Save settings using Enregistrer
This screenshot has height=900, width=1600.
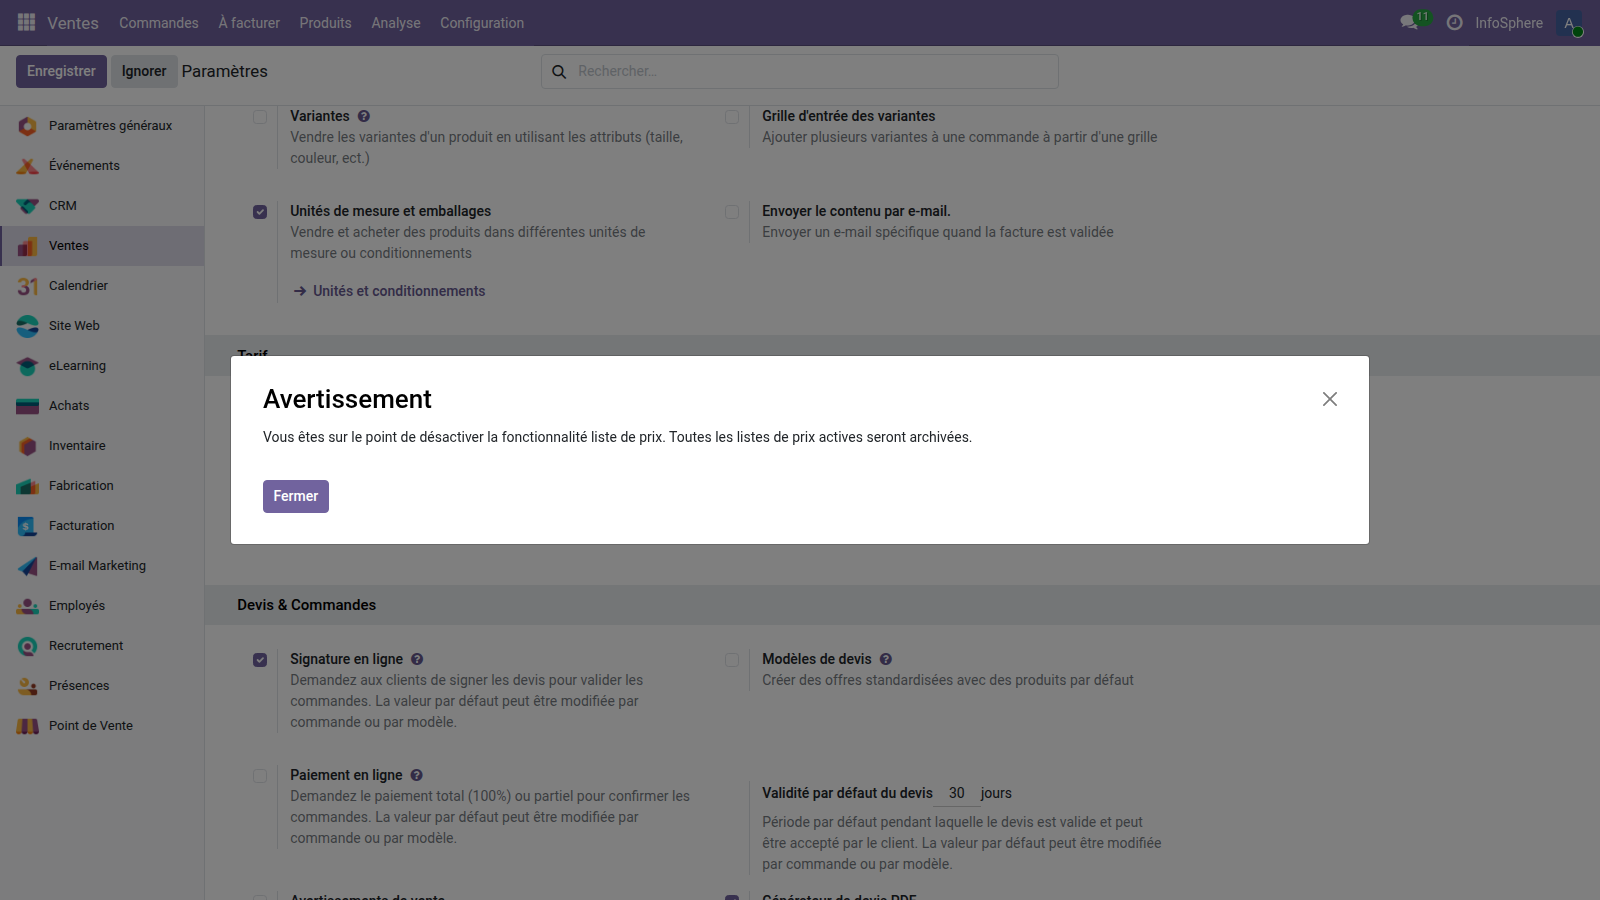pyautogui.click(x=61, y=71)
